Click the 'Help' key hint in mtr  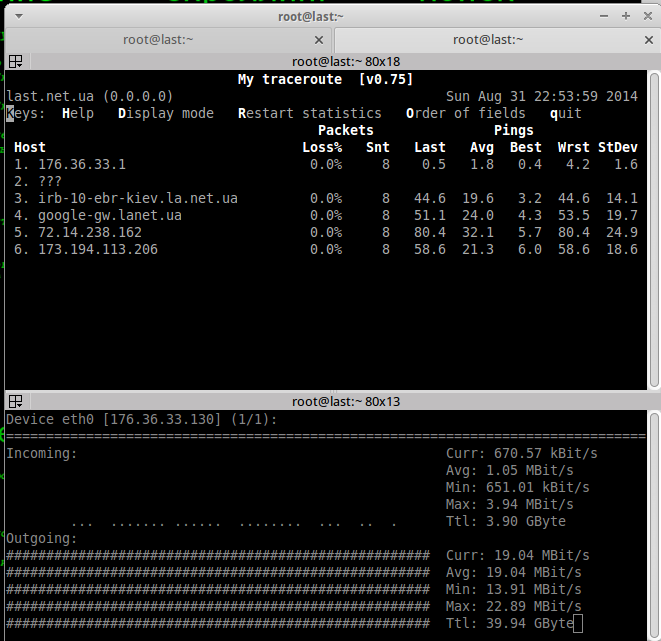pos(78,113)
